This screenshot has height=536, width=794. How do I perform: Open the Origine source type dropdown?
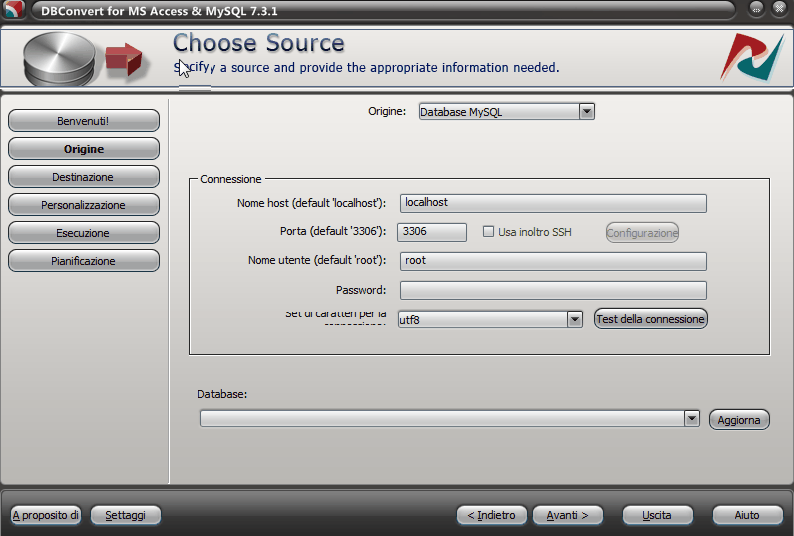(x=506, y=111)
